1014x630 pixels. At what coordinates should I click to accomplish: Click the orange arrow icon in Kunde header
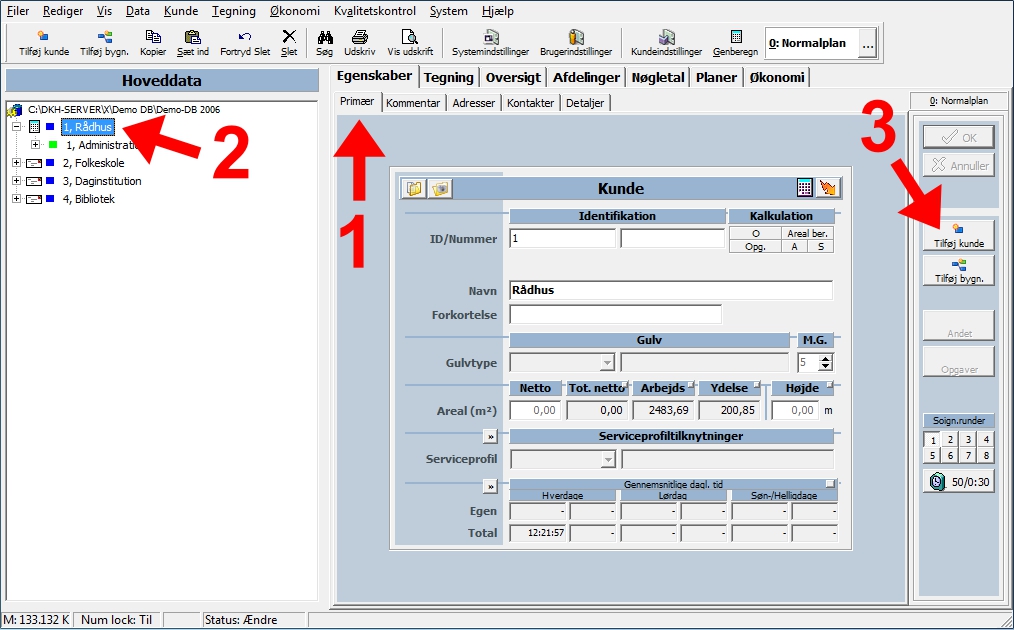827,188
